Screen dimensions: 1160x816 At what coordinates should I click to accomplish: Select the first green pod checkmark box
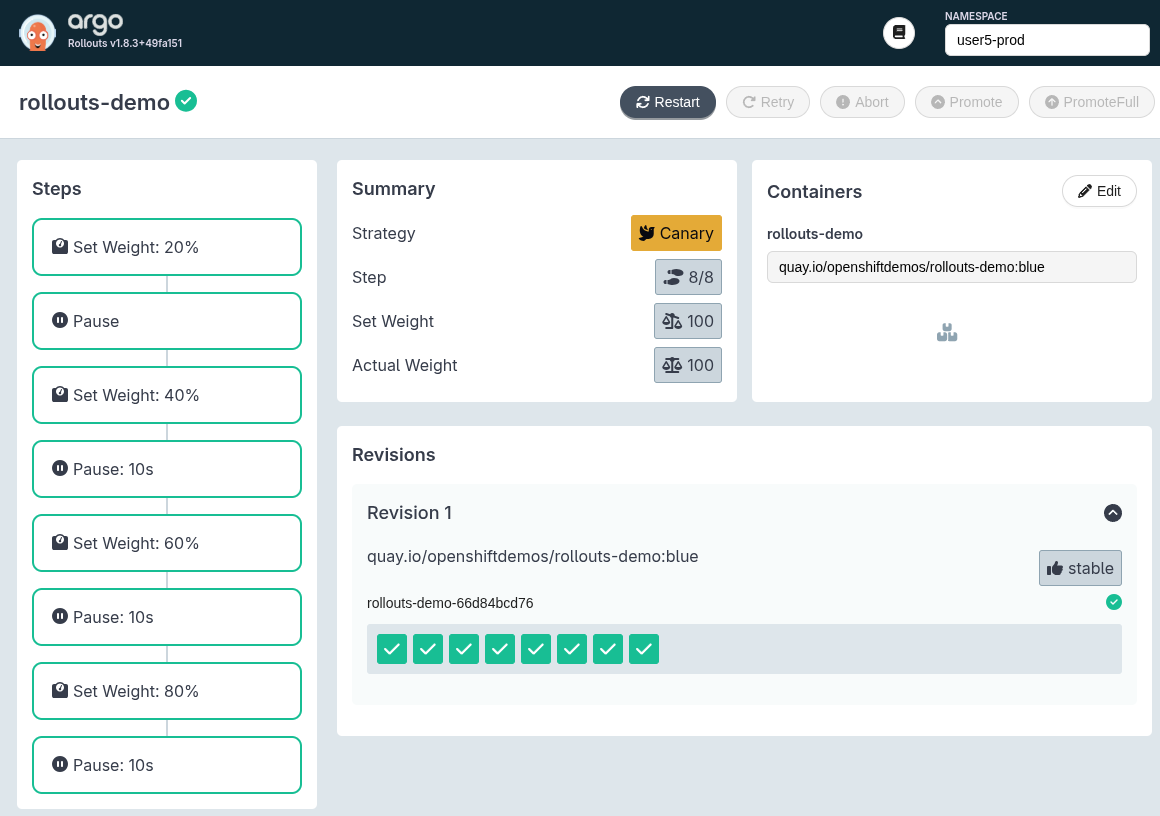pos(392,649)
